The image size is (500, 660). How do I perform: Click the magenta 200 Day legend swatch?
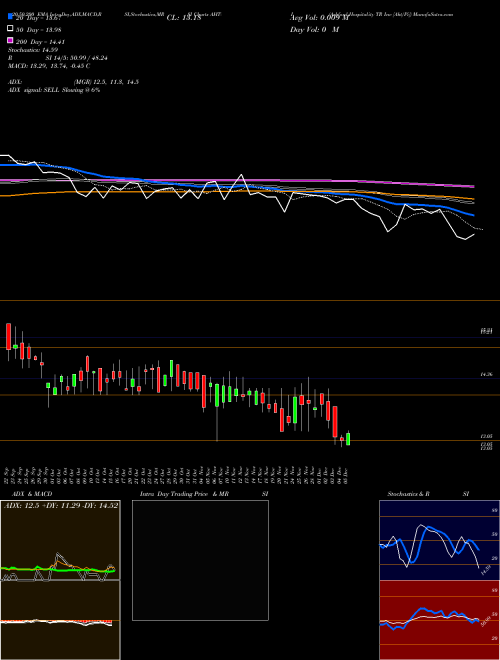click(x=11, y=40)
